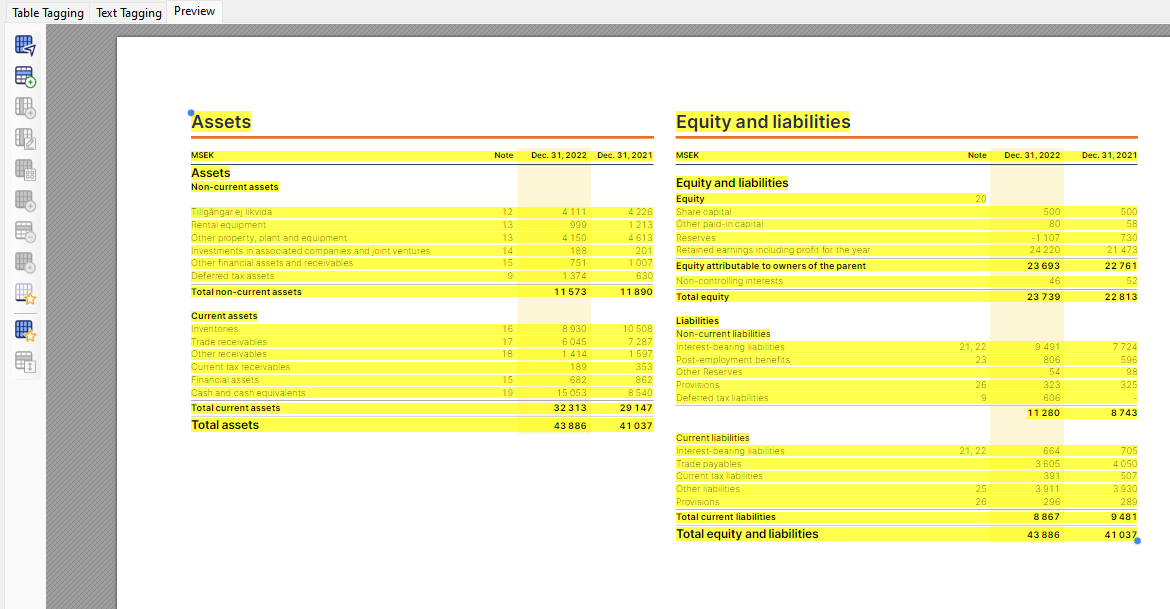Select the 'Other paid-in capital' label
The height and width of the screenshot is (609, 1170).
pos(719,224)
